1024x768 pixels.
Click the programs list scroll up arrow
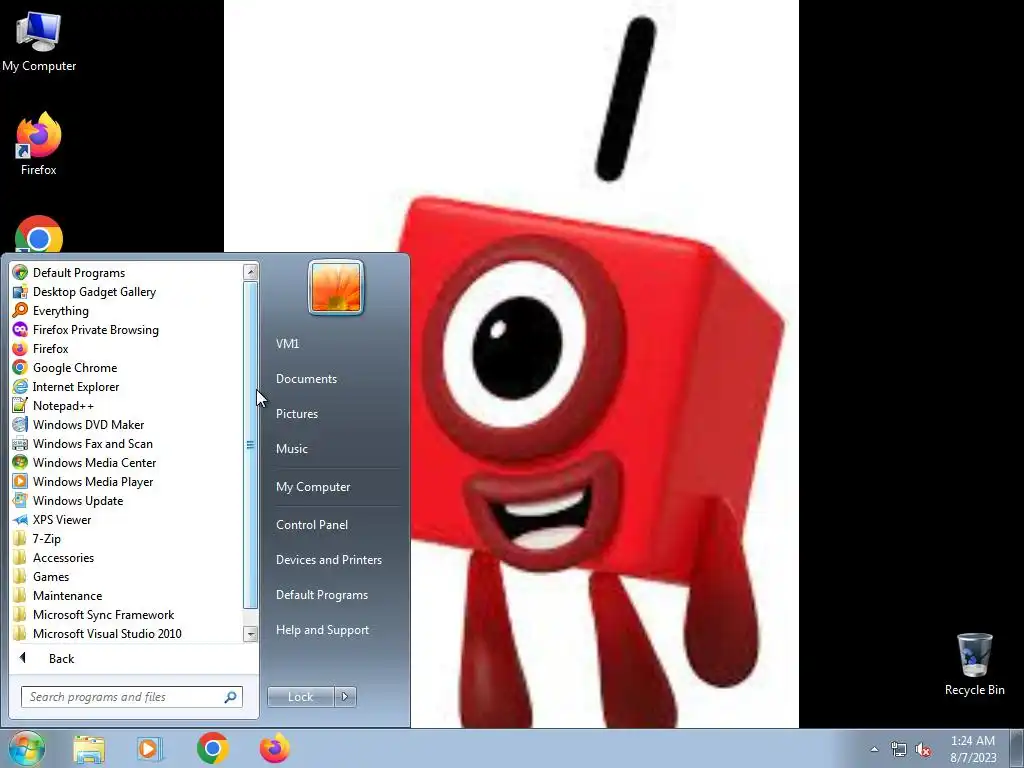(250, 272)
